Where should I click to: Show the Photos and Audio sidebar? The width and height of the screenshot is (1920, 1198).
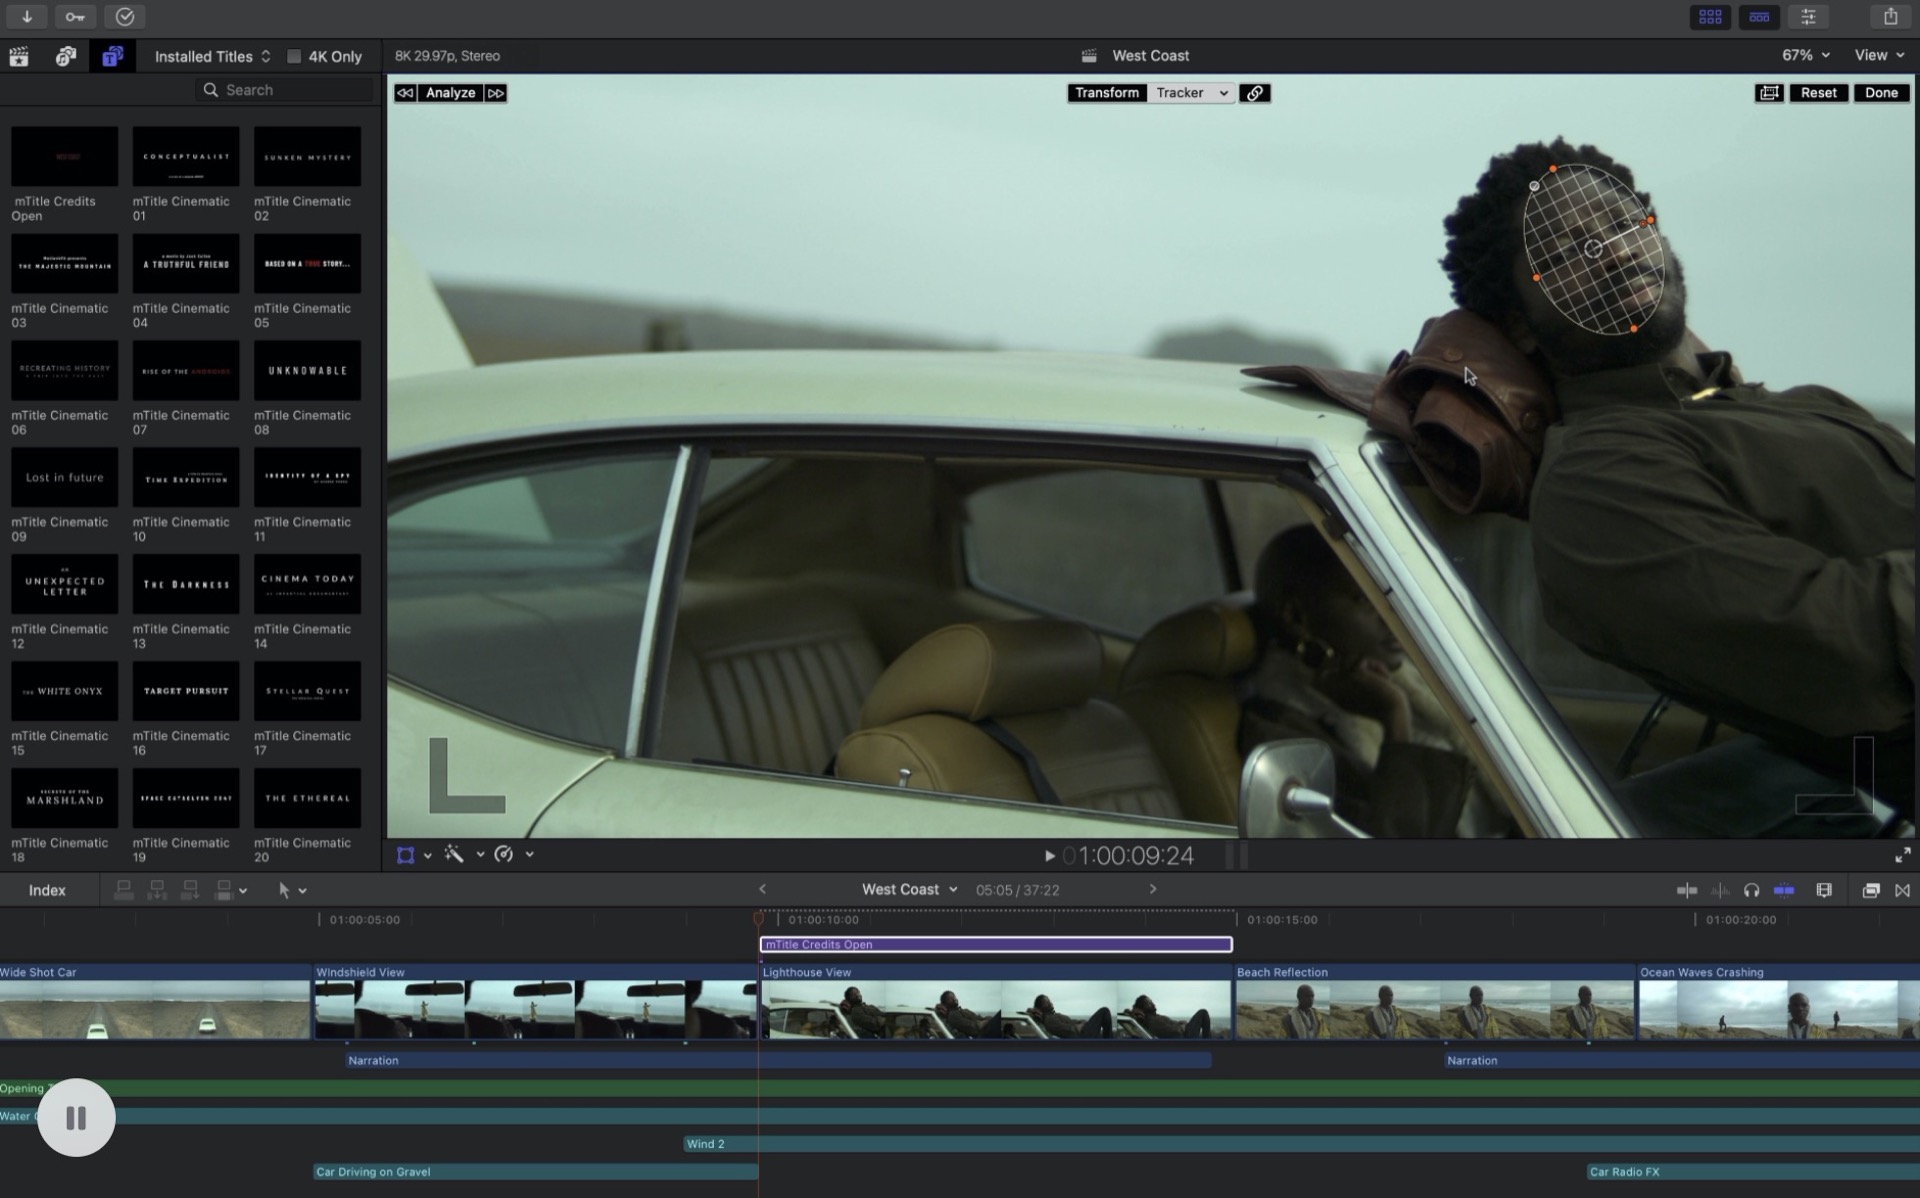click(x=66, y=57)
